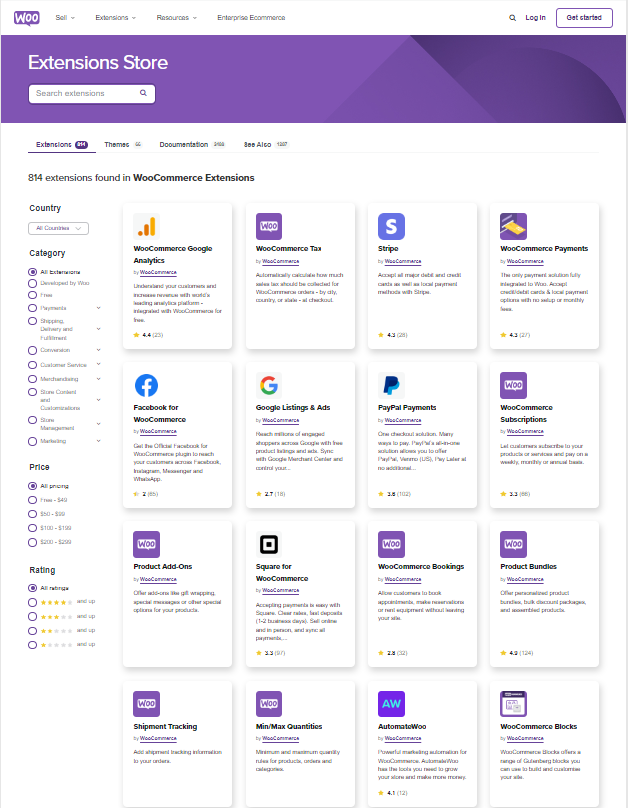Select the four stars and up rating
The image size is (628, 808).
pyautogui.click(x=32, y=602)
